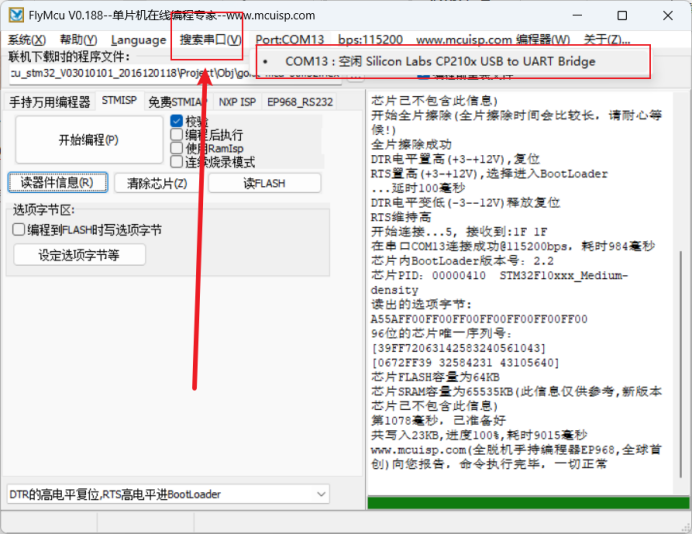Open the 系统(X) menu
Screen dimensions: 693x534
27,40
